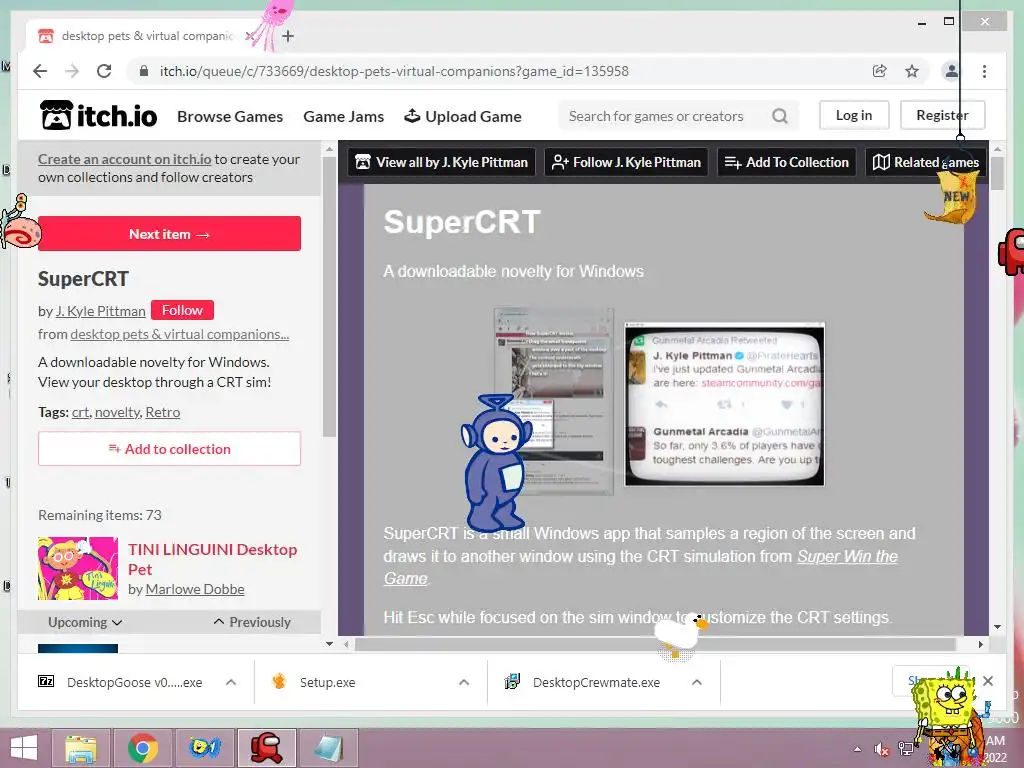Open the novelty tag link
The width and height of the screenshot is (1024, 768).
tap(118, 412)
